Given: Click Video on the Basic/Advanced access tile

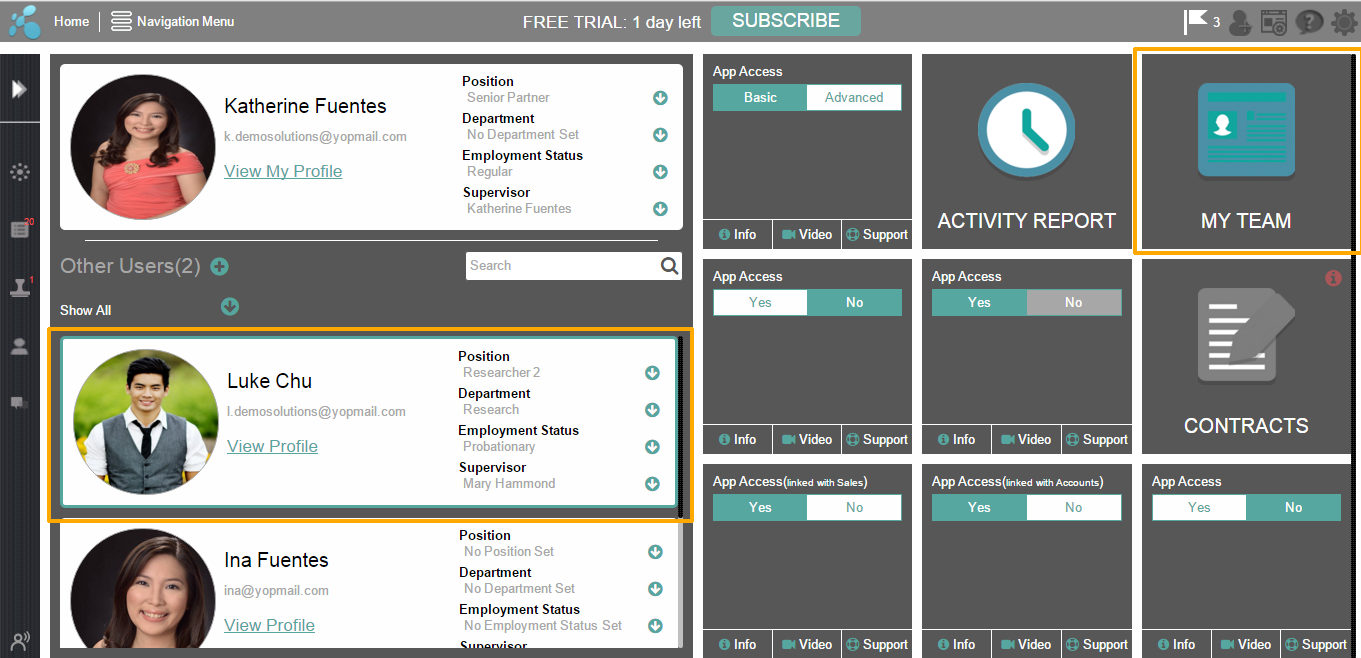Looking at the screenshot, I should 807,234.
